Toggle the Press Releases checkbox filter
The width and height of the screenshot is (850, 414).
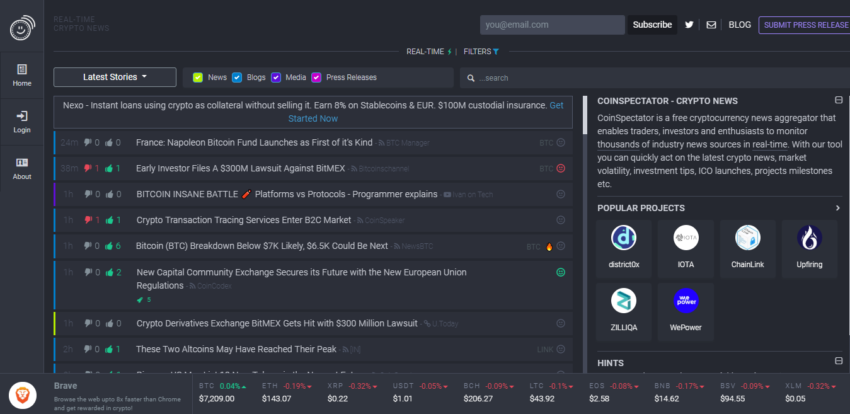pyautogui.click(x=316, y=77)
